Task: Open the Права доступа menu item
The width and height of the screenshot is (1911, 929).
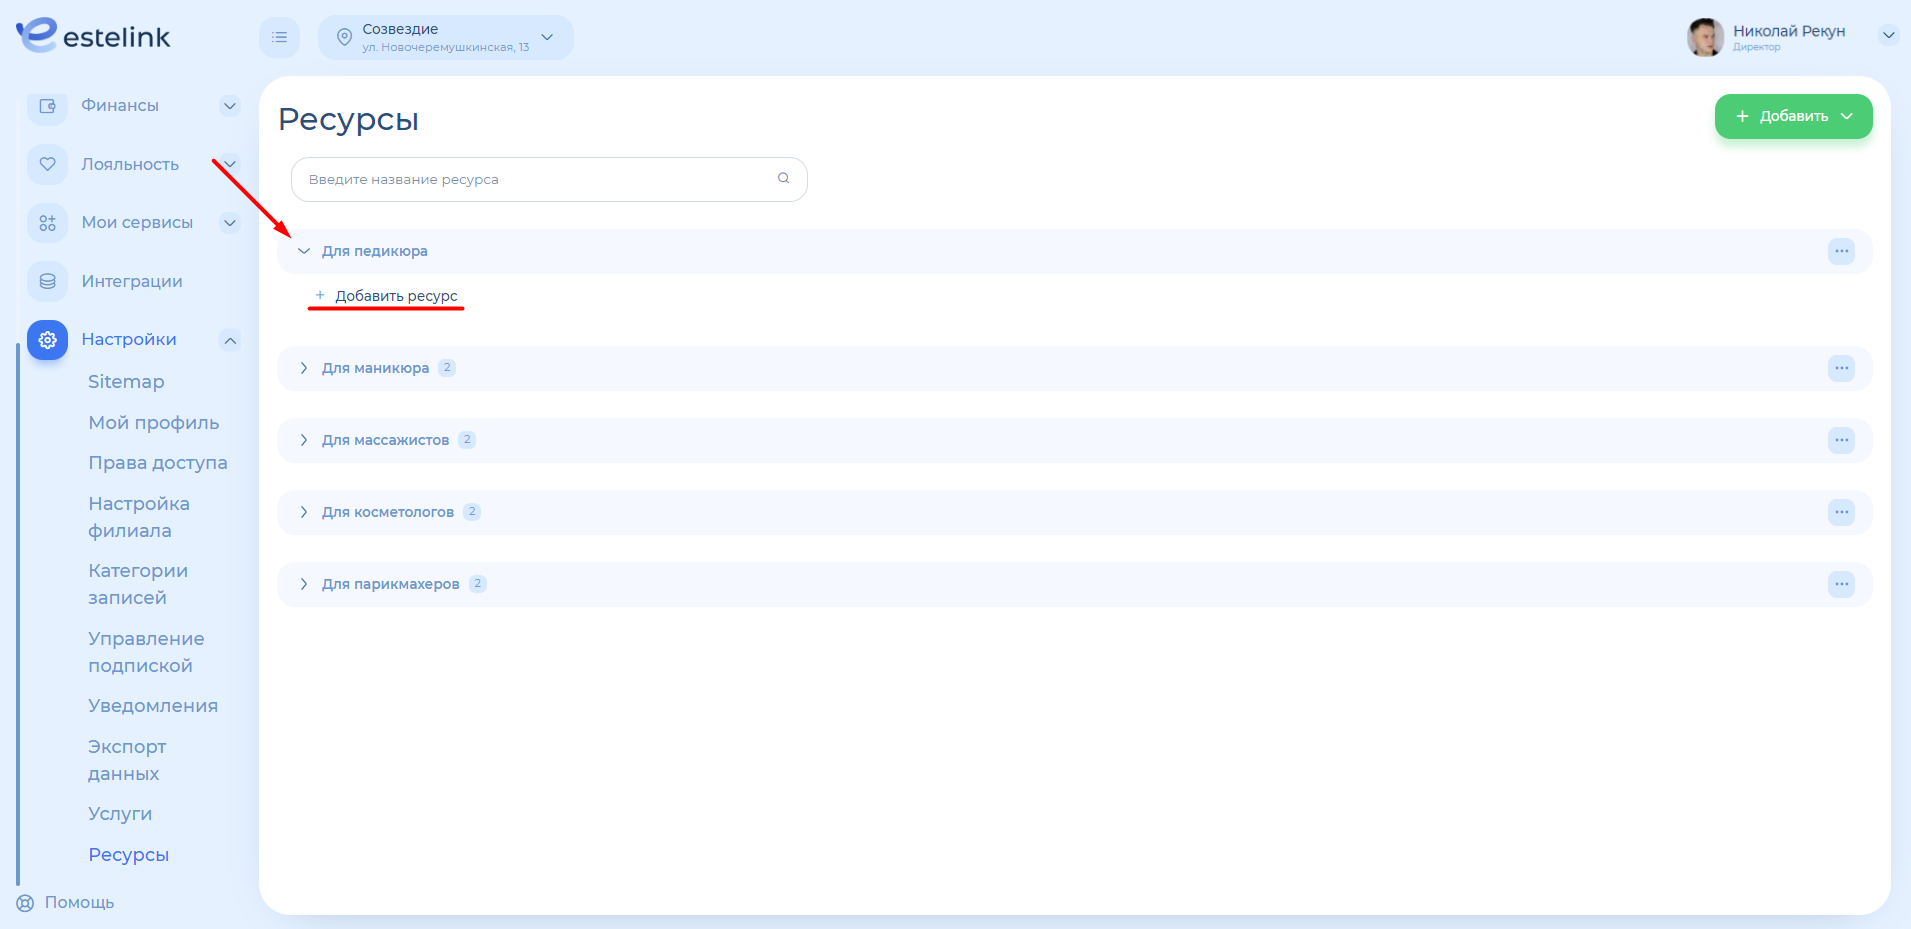Action: point(158,463)
